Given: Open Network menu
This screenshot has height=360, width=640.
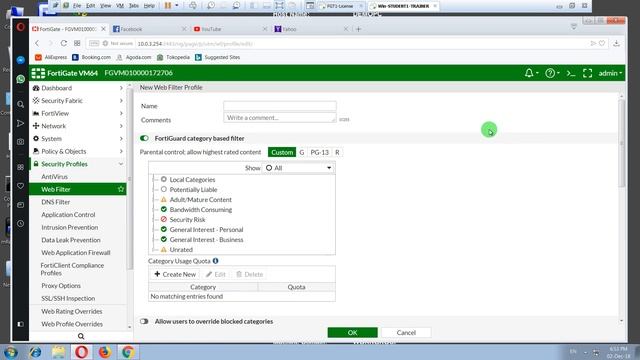Looking at the screenshot, I should point(53,126).
